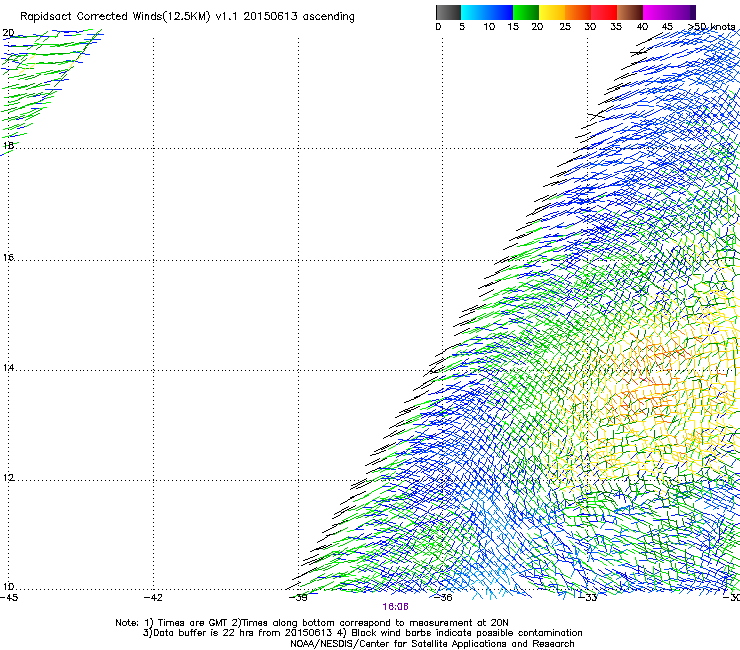The image size is (740, 650).
Task: Click the purple '16:06' swath time label
Action: [x=395, y=607]
